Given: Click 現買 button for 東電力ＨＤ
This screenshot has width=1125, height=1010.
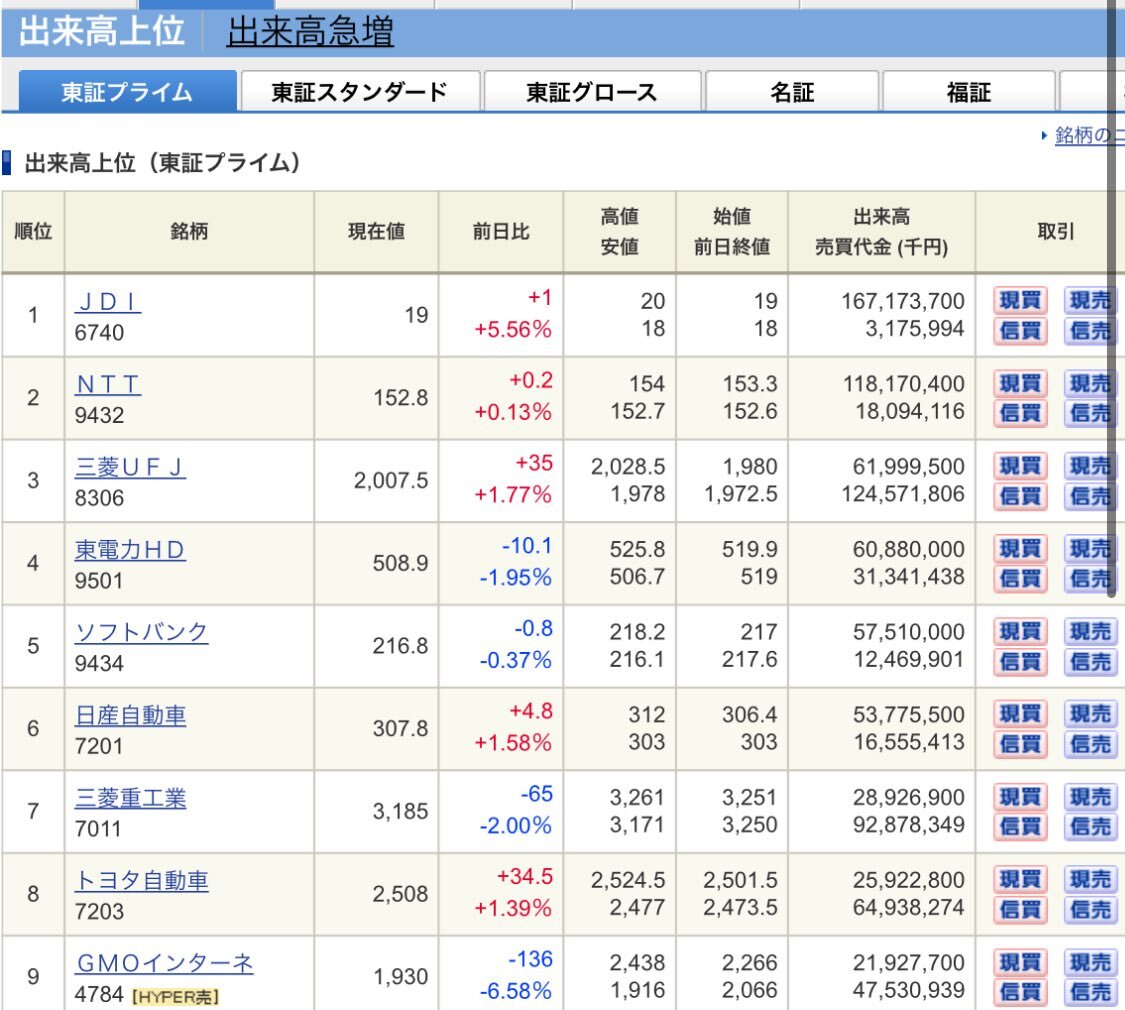Looking at the screenshot, I should (x=1020, y=549).
